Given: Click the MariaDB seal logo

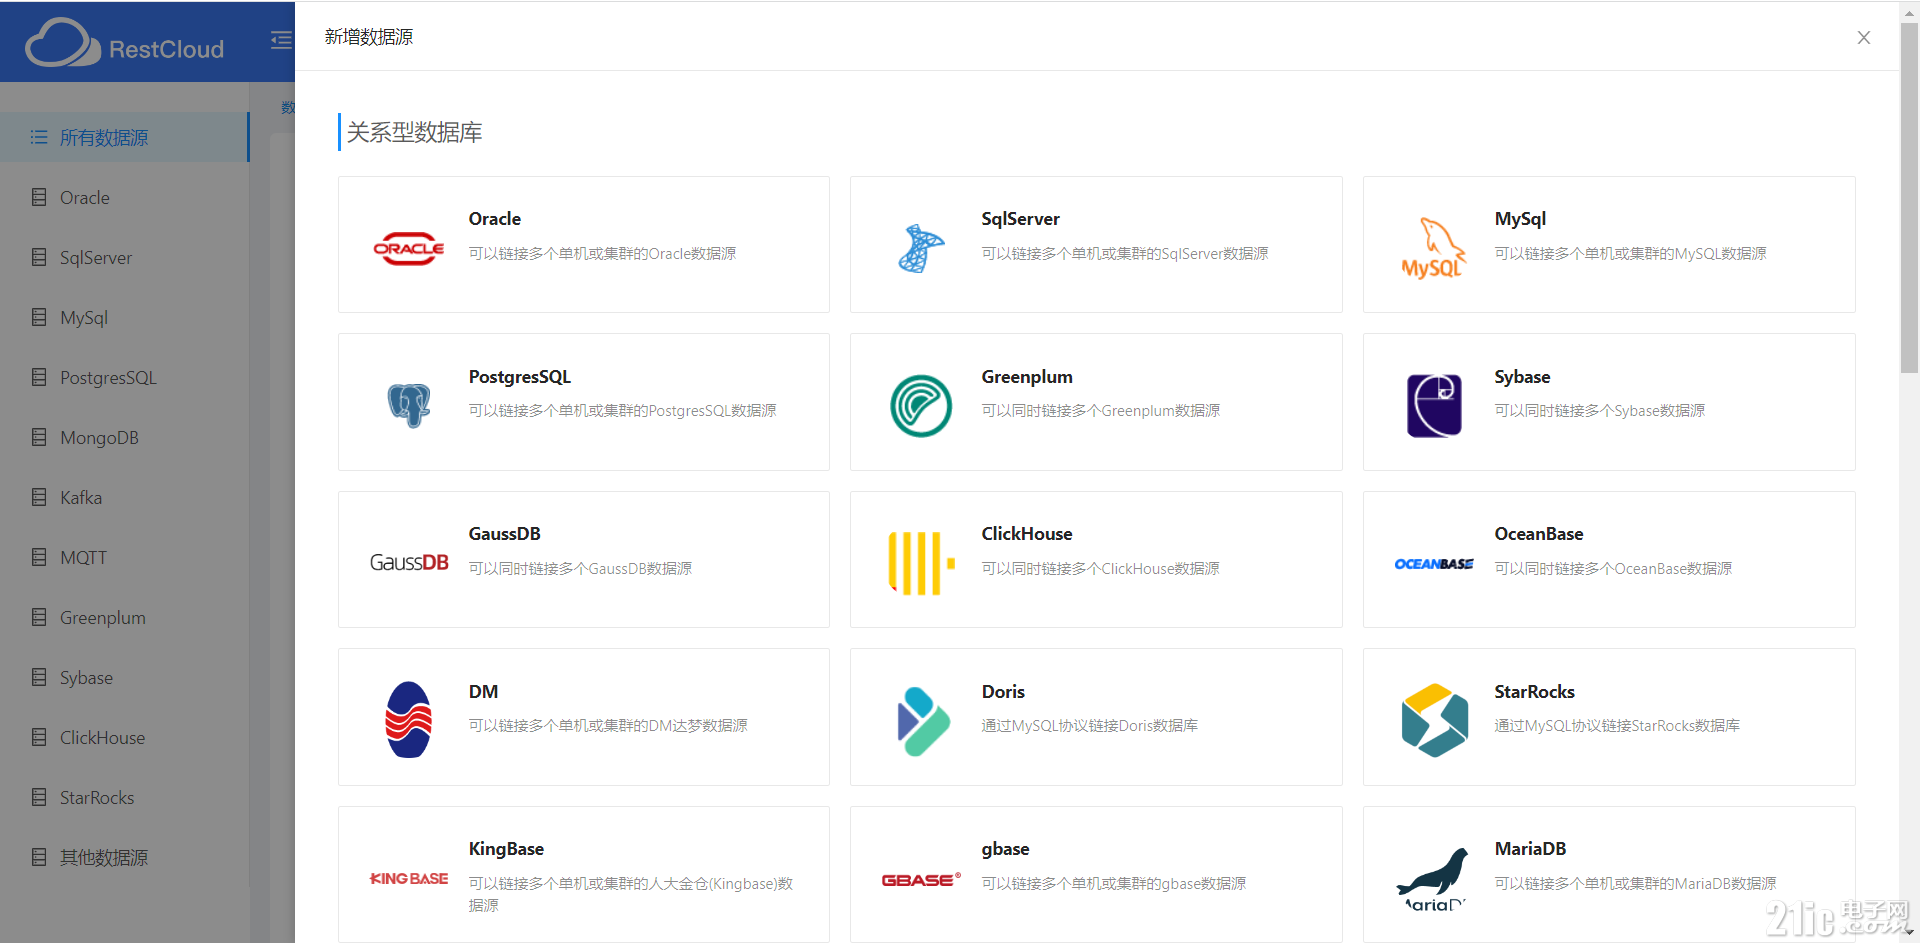Looking at the screenshot, I should (x=1433, y=879).
